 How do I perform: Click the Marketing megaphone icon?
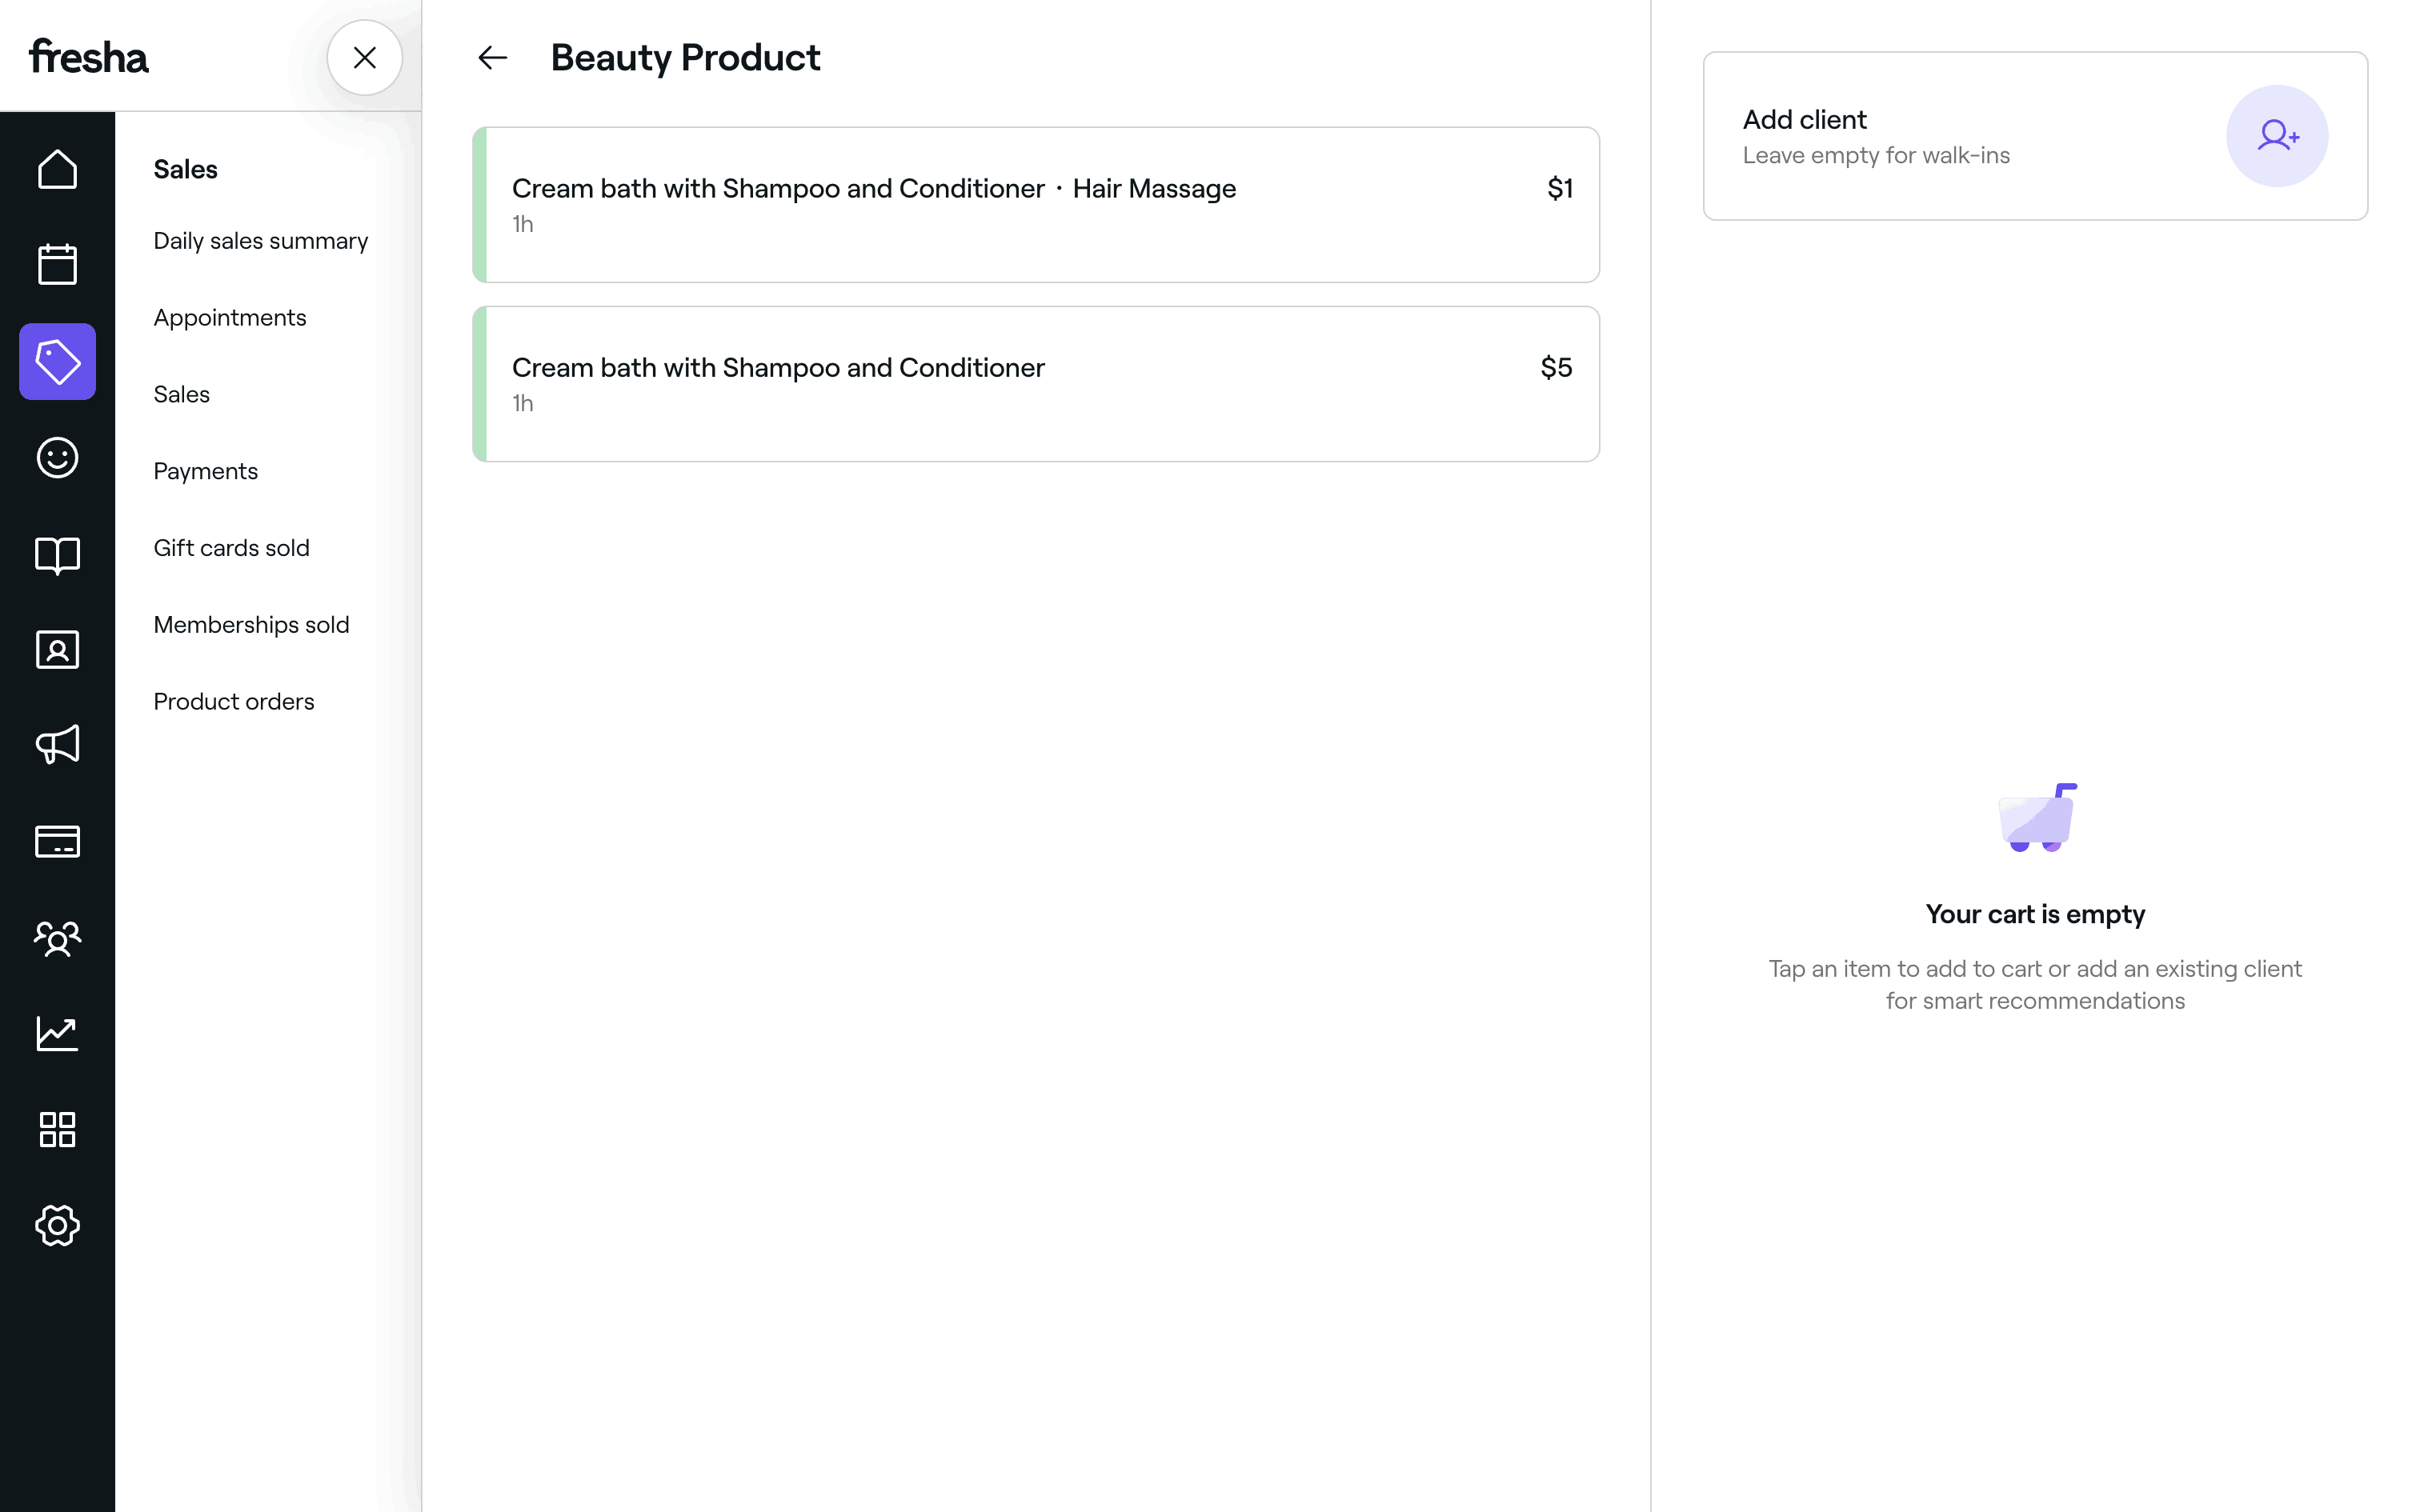tap(57, 745)
